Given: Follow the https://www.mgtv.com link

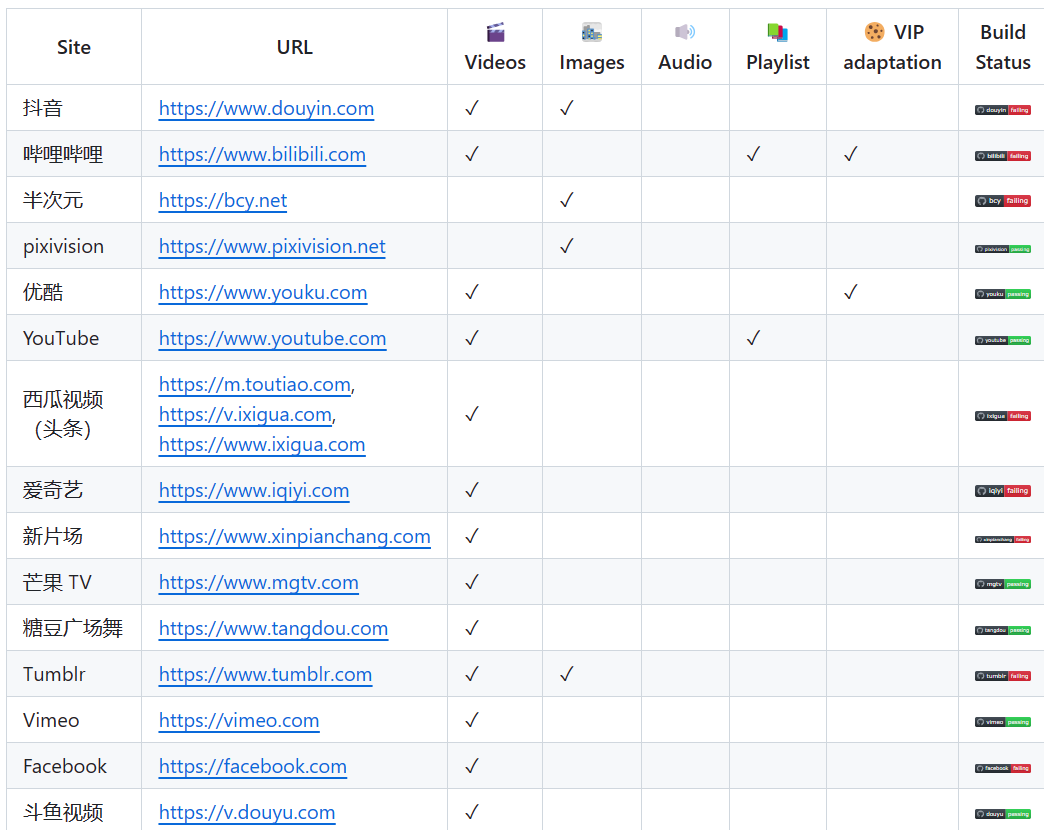Looking at the screenshot, I should [x=259, y=583].
